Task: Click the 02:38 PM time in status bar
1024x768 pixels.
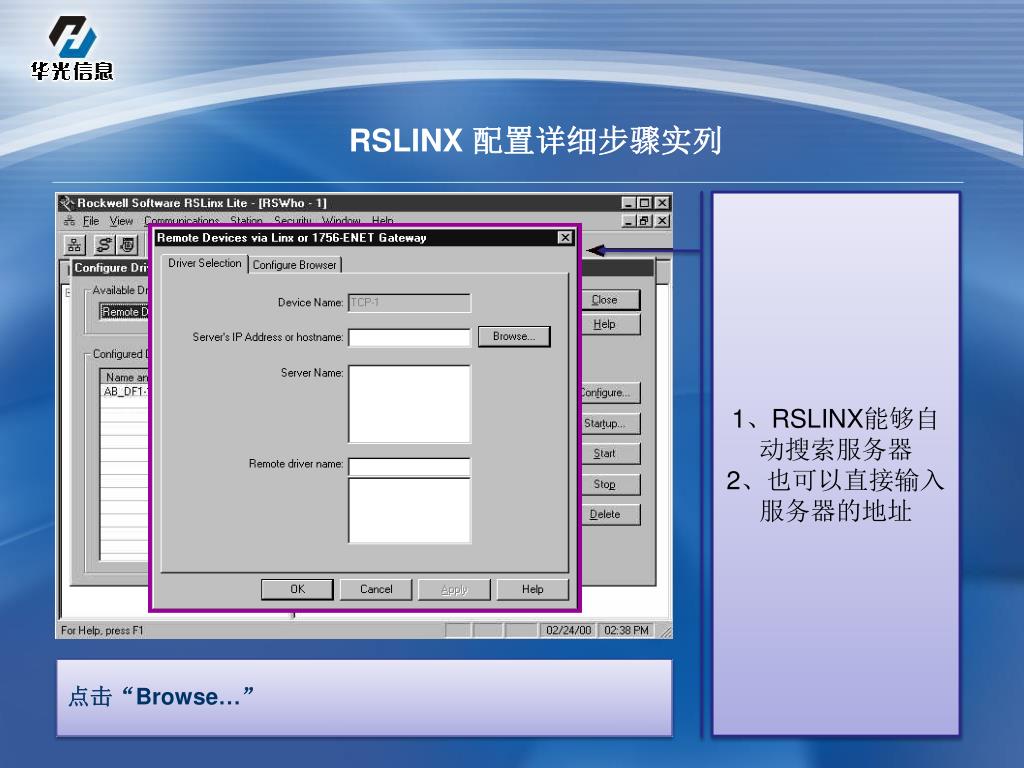Action: pos(626,630)
